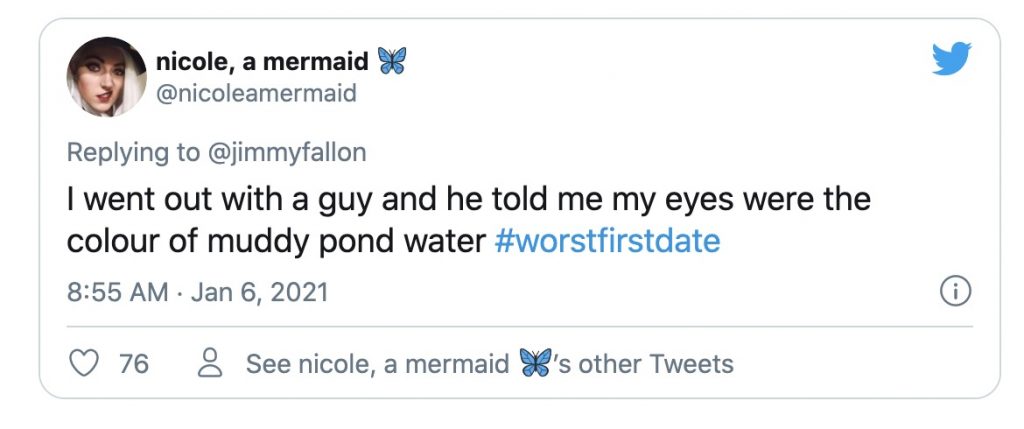Open the @nicoleamermaid handle
This screenshot has height=429, width=1024.
click(x=256, y=93)
